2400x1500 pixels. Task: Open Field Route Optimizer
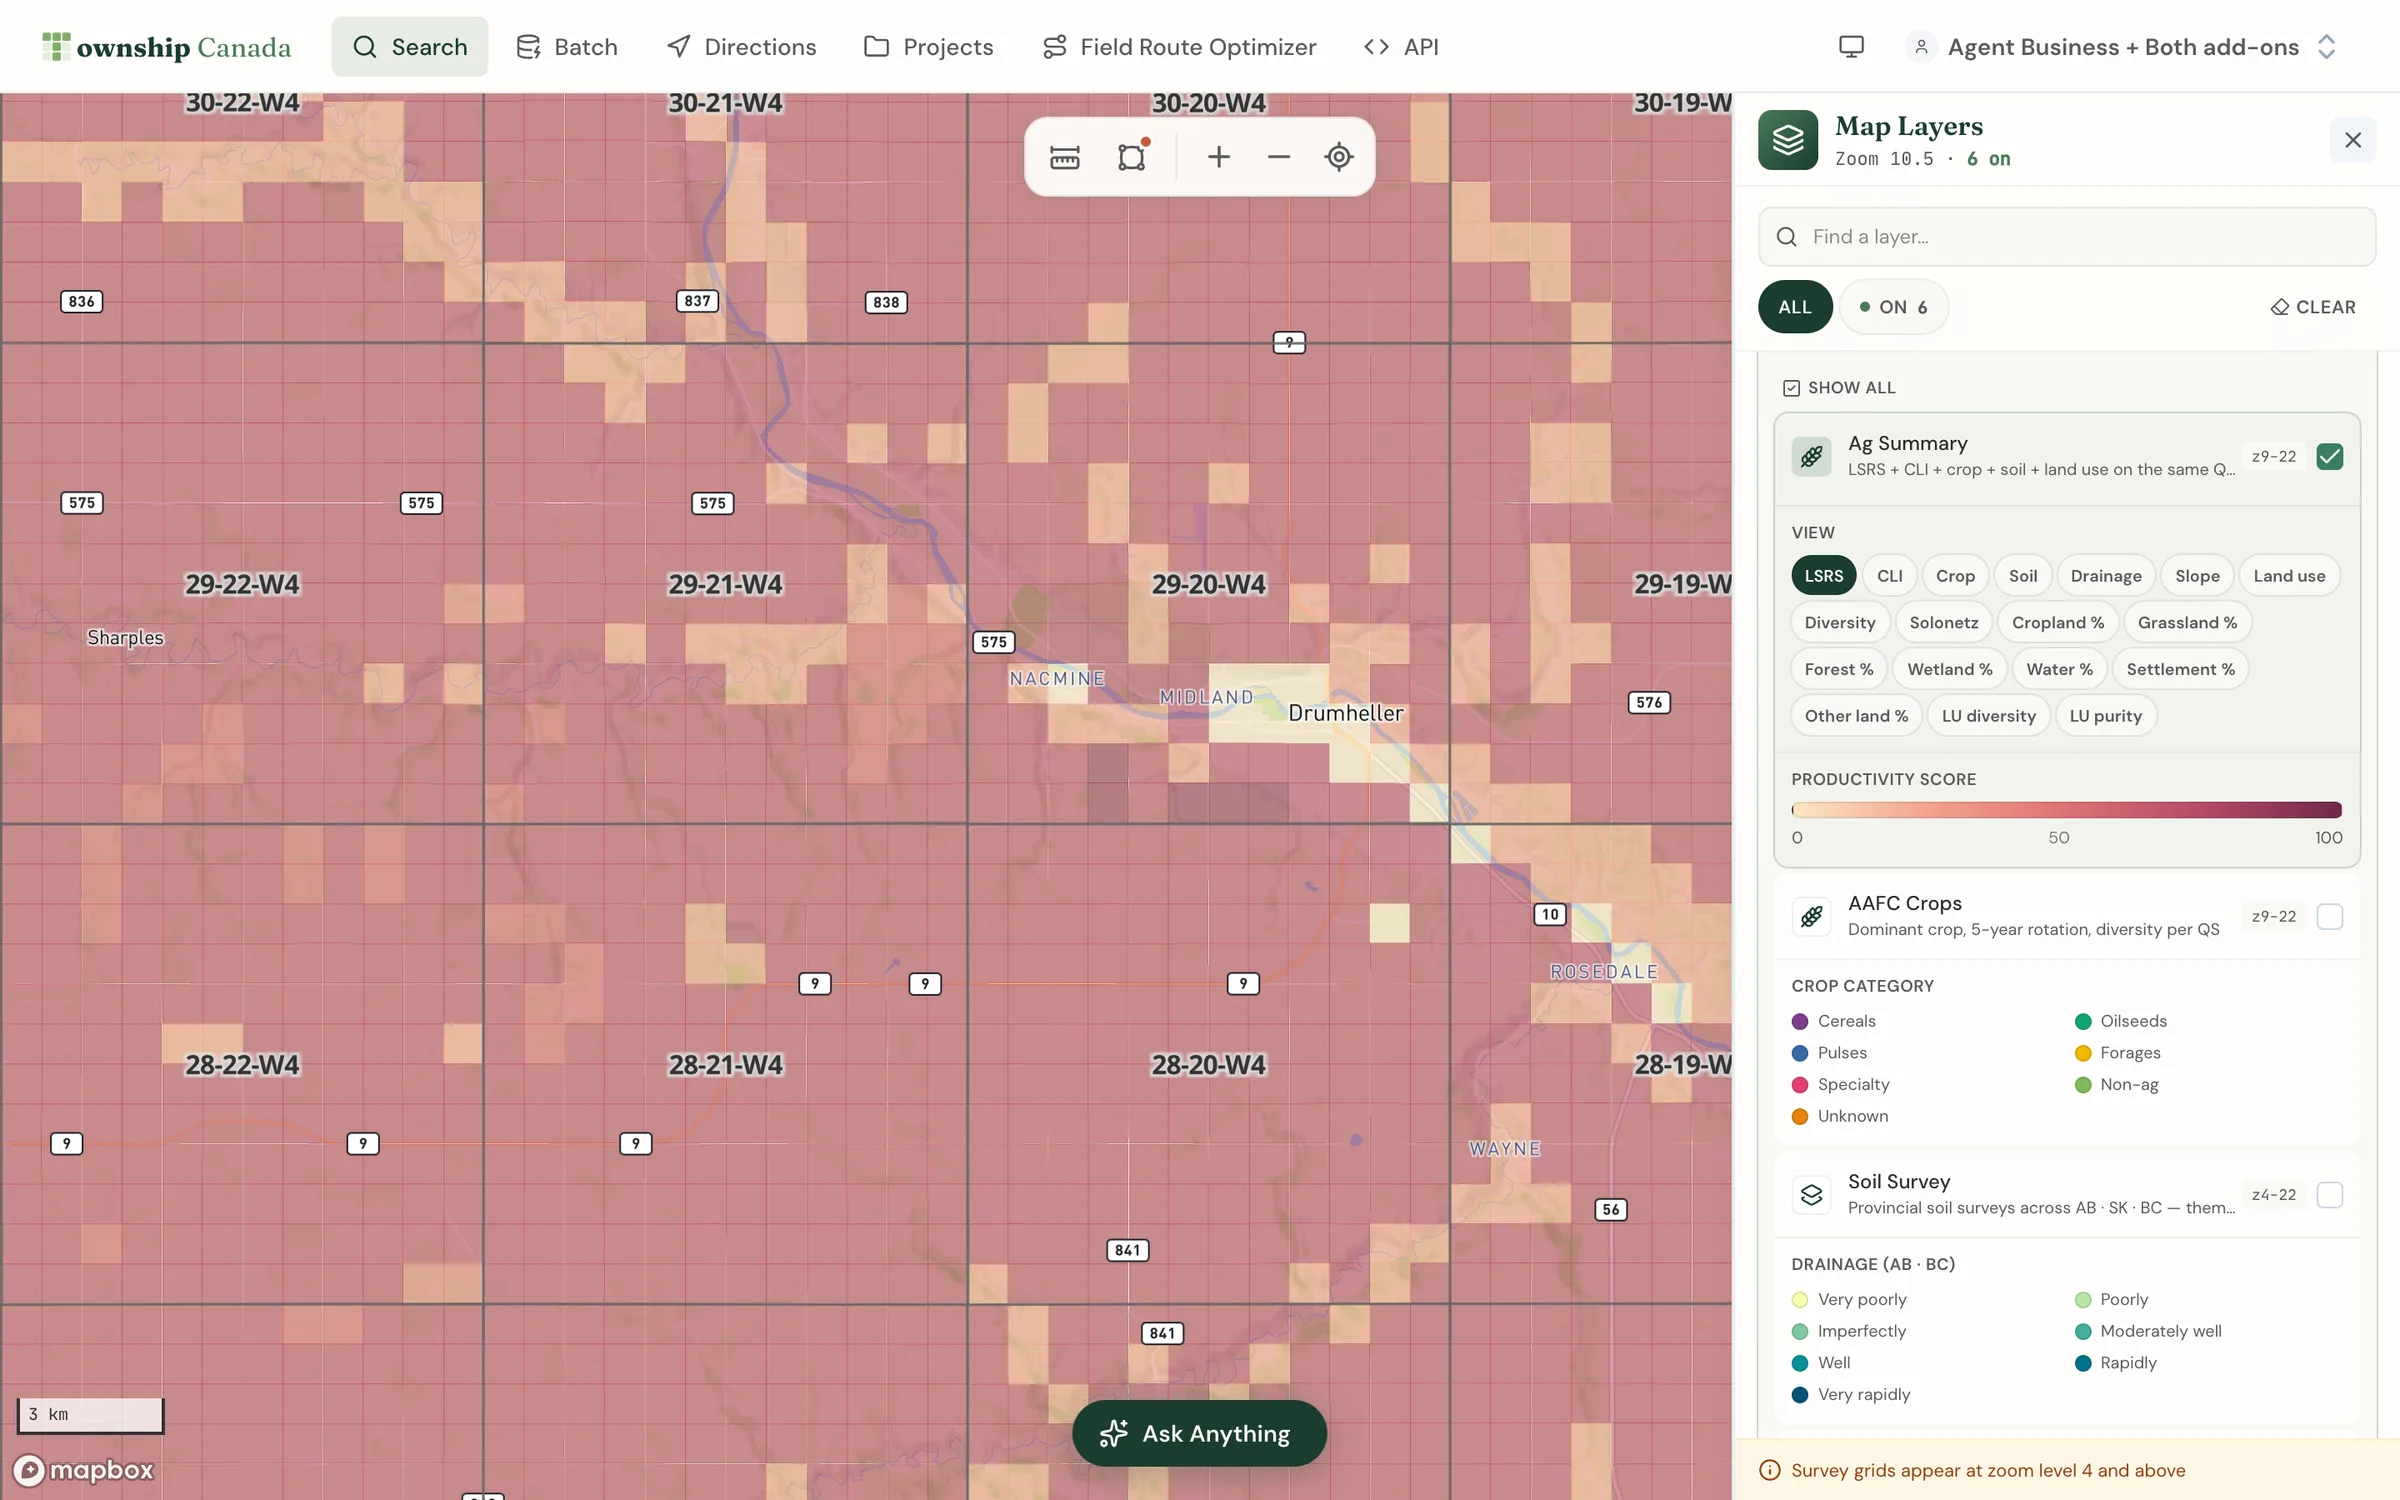pyautogui.click(x=1179, y=47)
